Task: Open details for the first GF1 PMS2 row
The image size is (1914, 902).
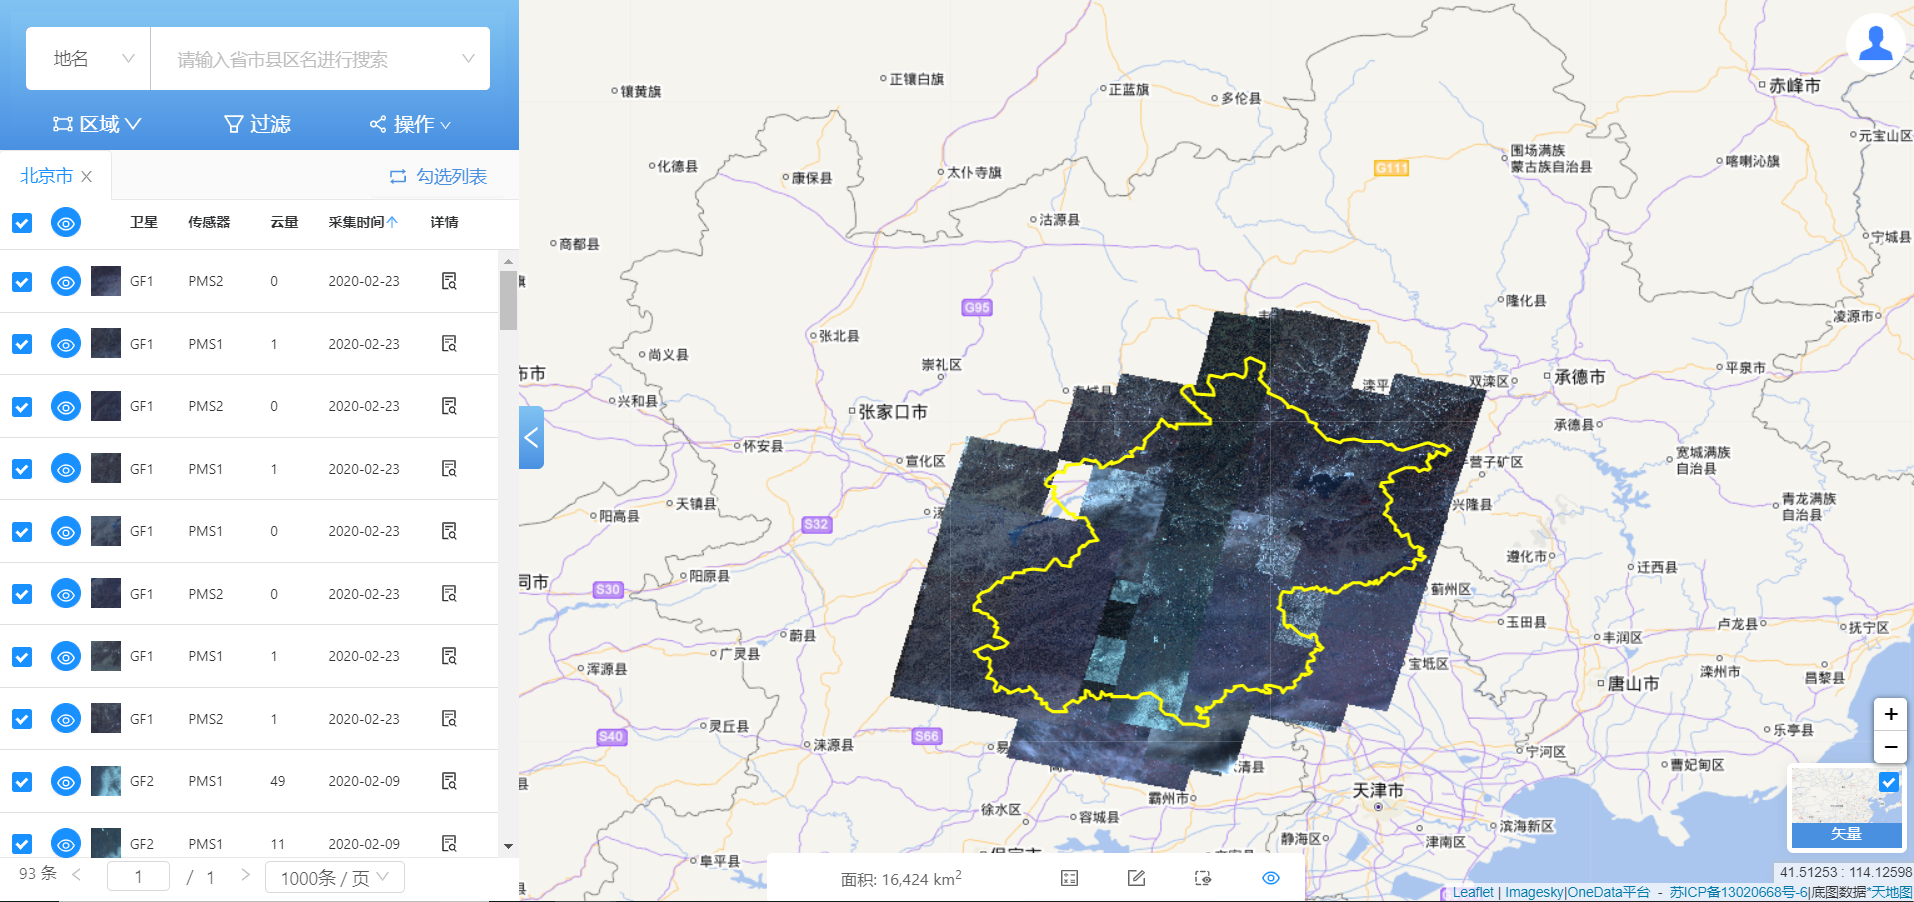Action: click(449, 281)
